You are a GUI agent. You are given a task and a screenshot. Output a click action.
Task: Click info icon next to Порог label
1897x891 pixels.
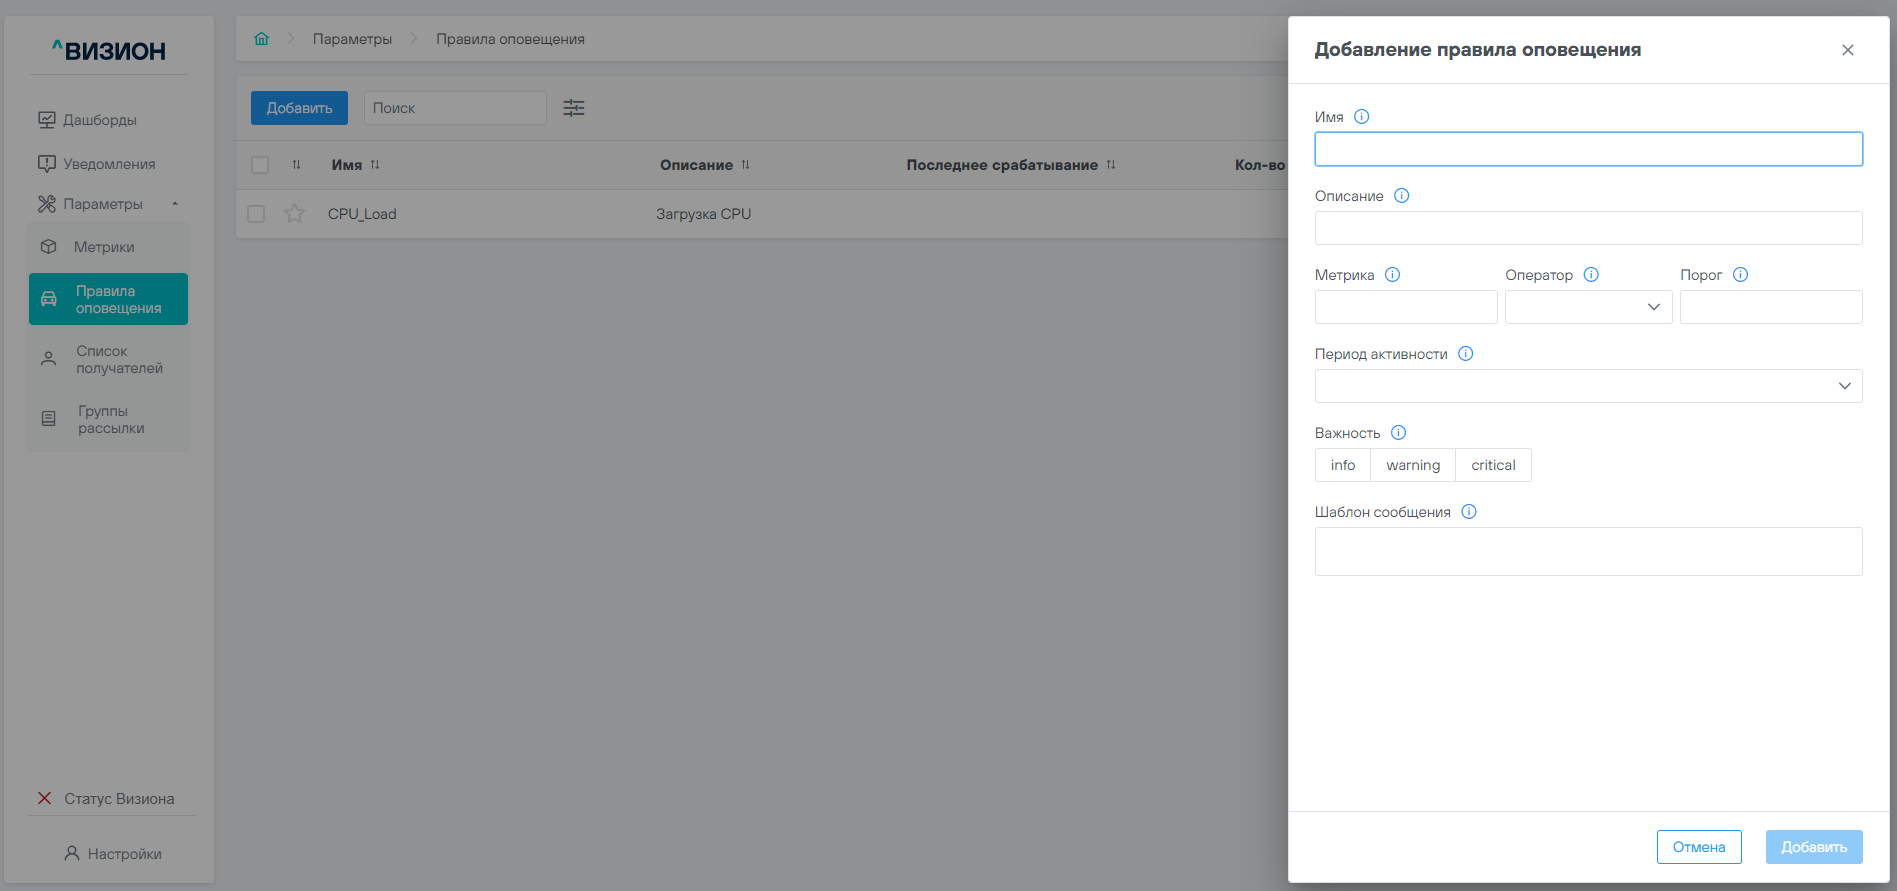point(1740,275)
